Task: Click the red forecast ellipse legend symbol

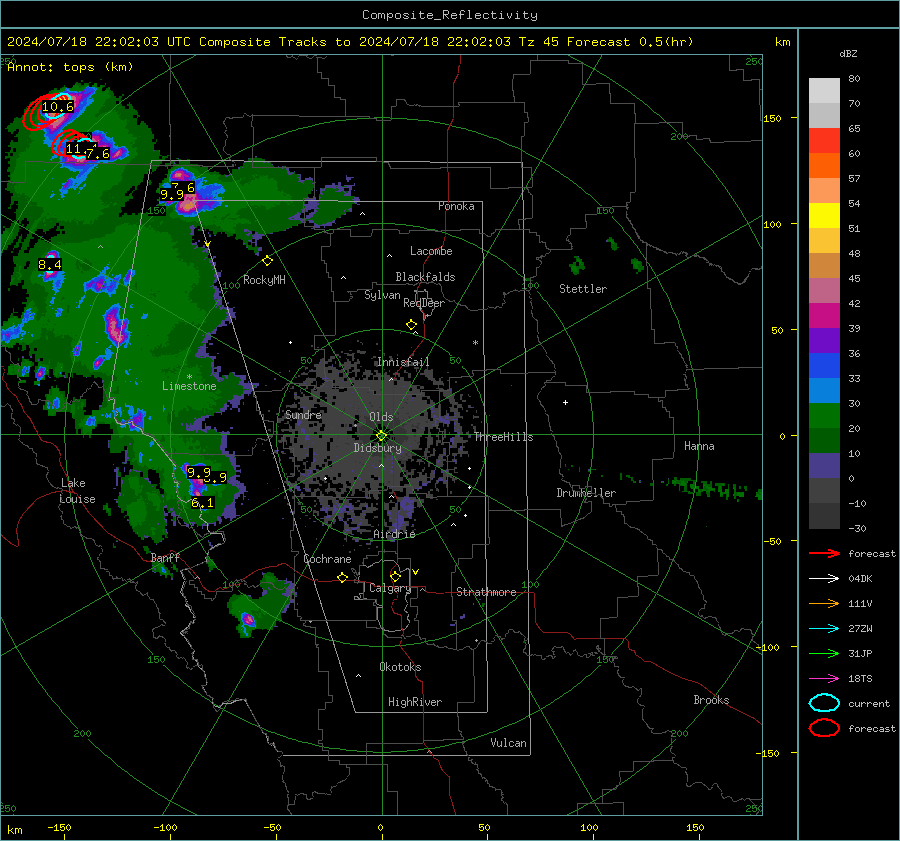Action: pyautogui.click(x=824, y=728)
